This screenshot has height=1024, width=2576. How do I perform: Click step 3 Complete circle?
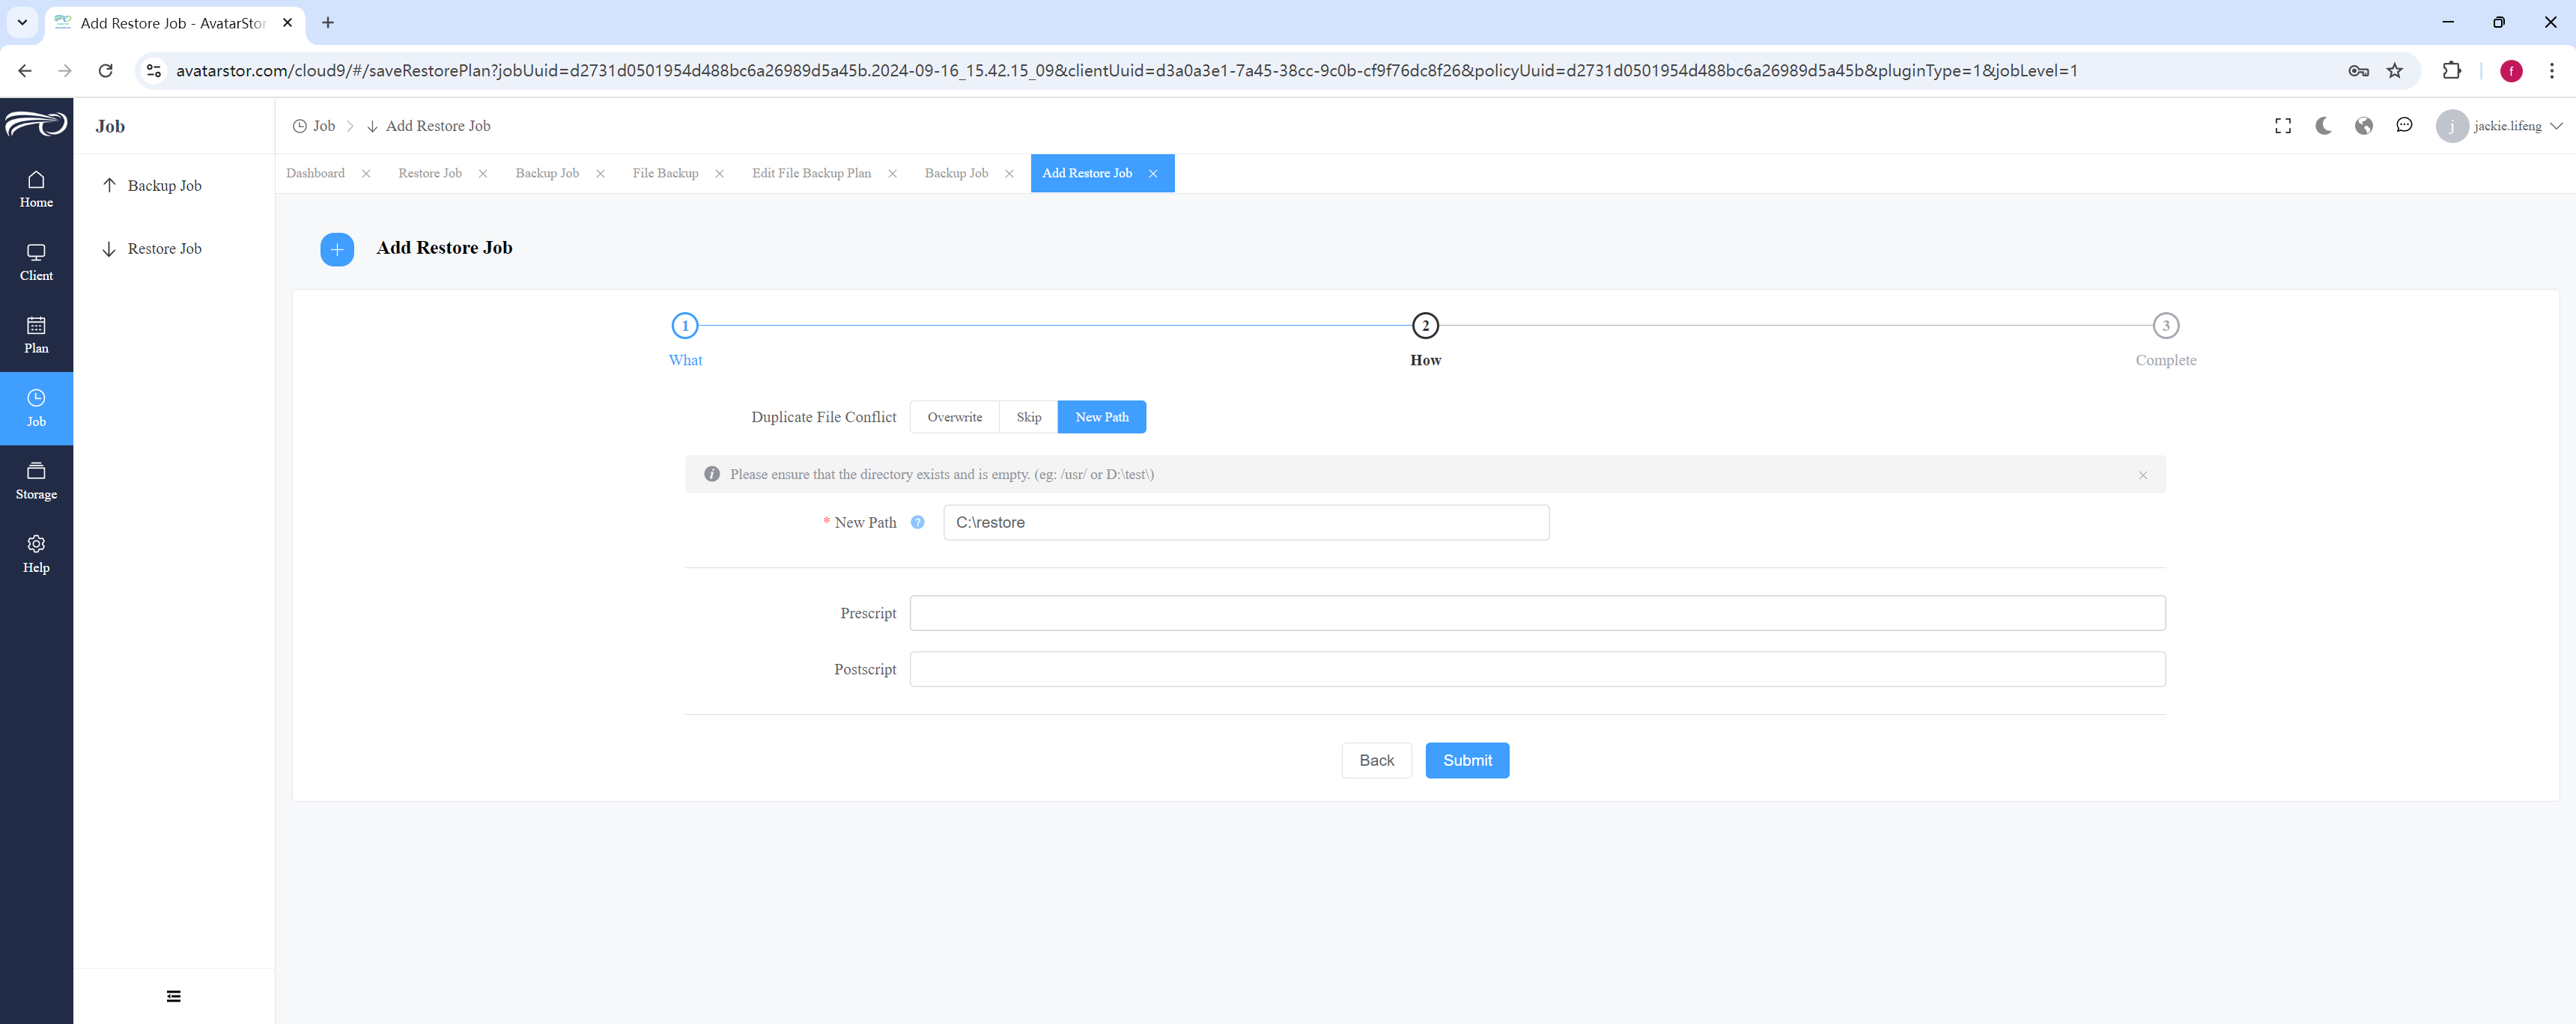(x=2166, y=326)
